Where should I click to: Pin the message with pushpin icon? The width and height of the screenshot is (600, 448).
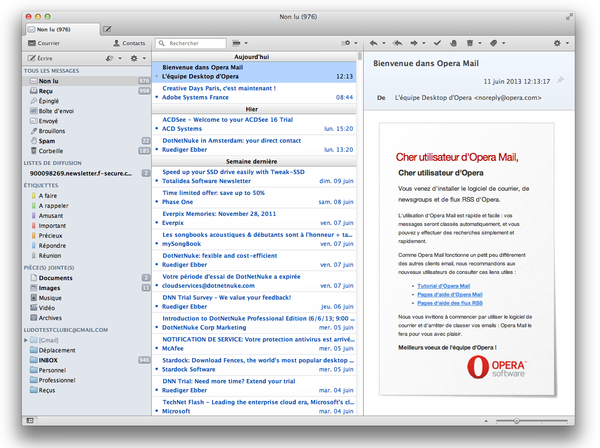point(560,80)
